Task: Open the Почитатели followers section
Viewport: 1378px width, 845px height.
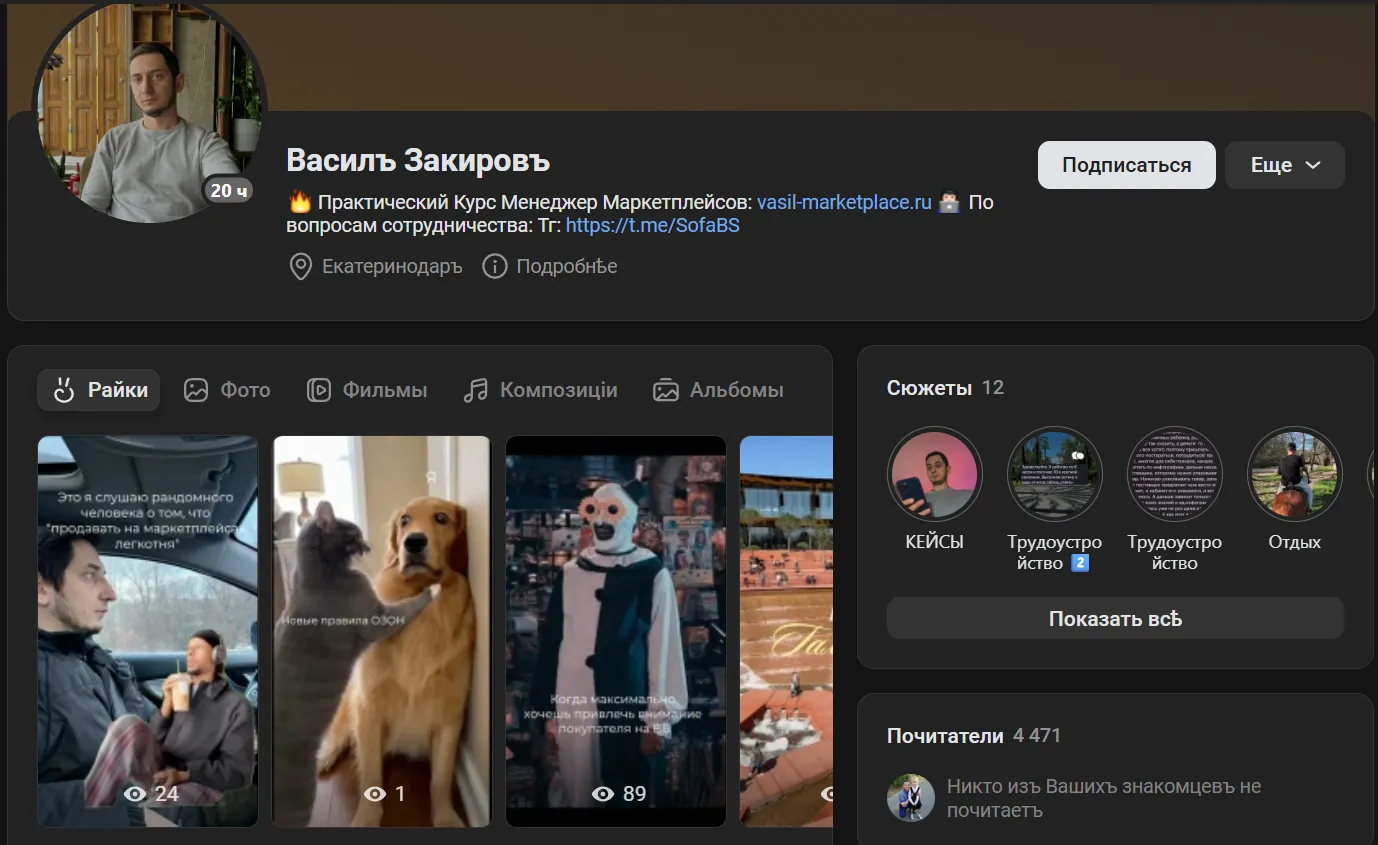Action: (x=945, y=736)
